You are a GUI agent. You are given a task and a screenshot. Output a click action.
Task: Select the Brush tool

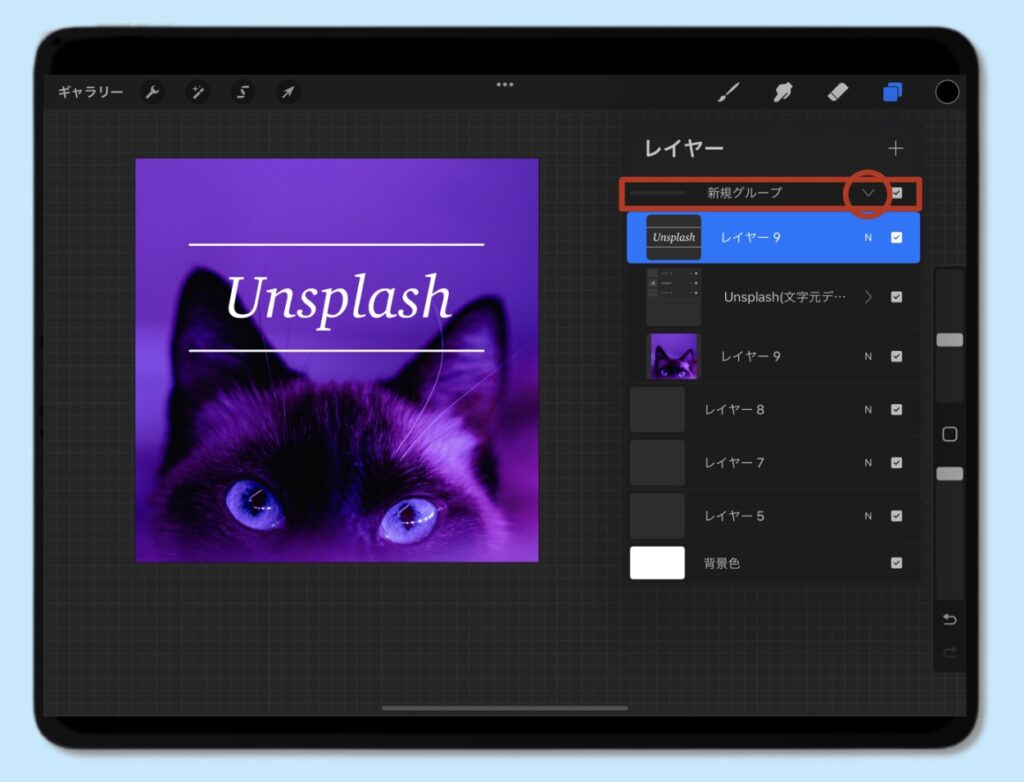[x=728, y=92]
